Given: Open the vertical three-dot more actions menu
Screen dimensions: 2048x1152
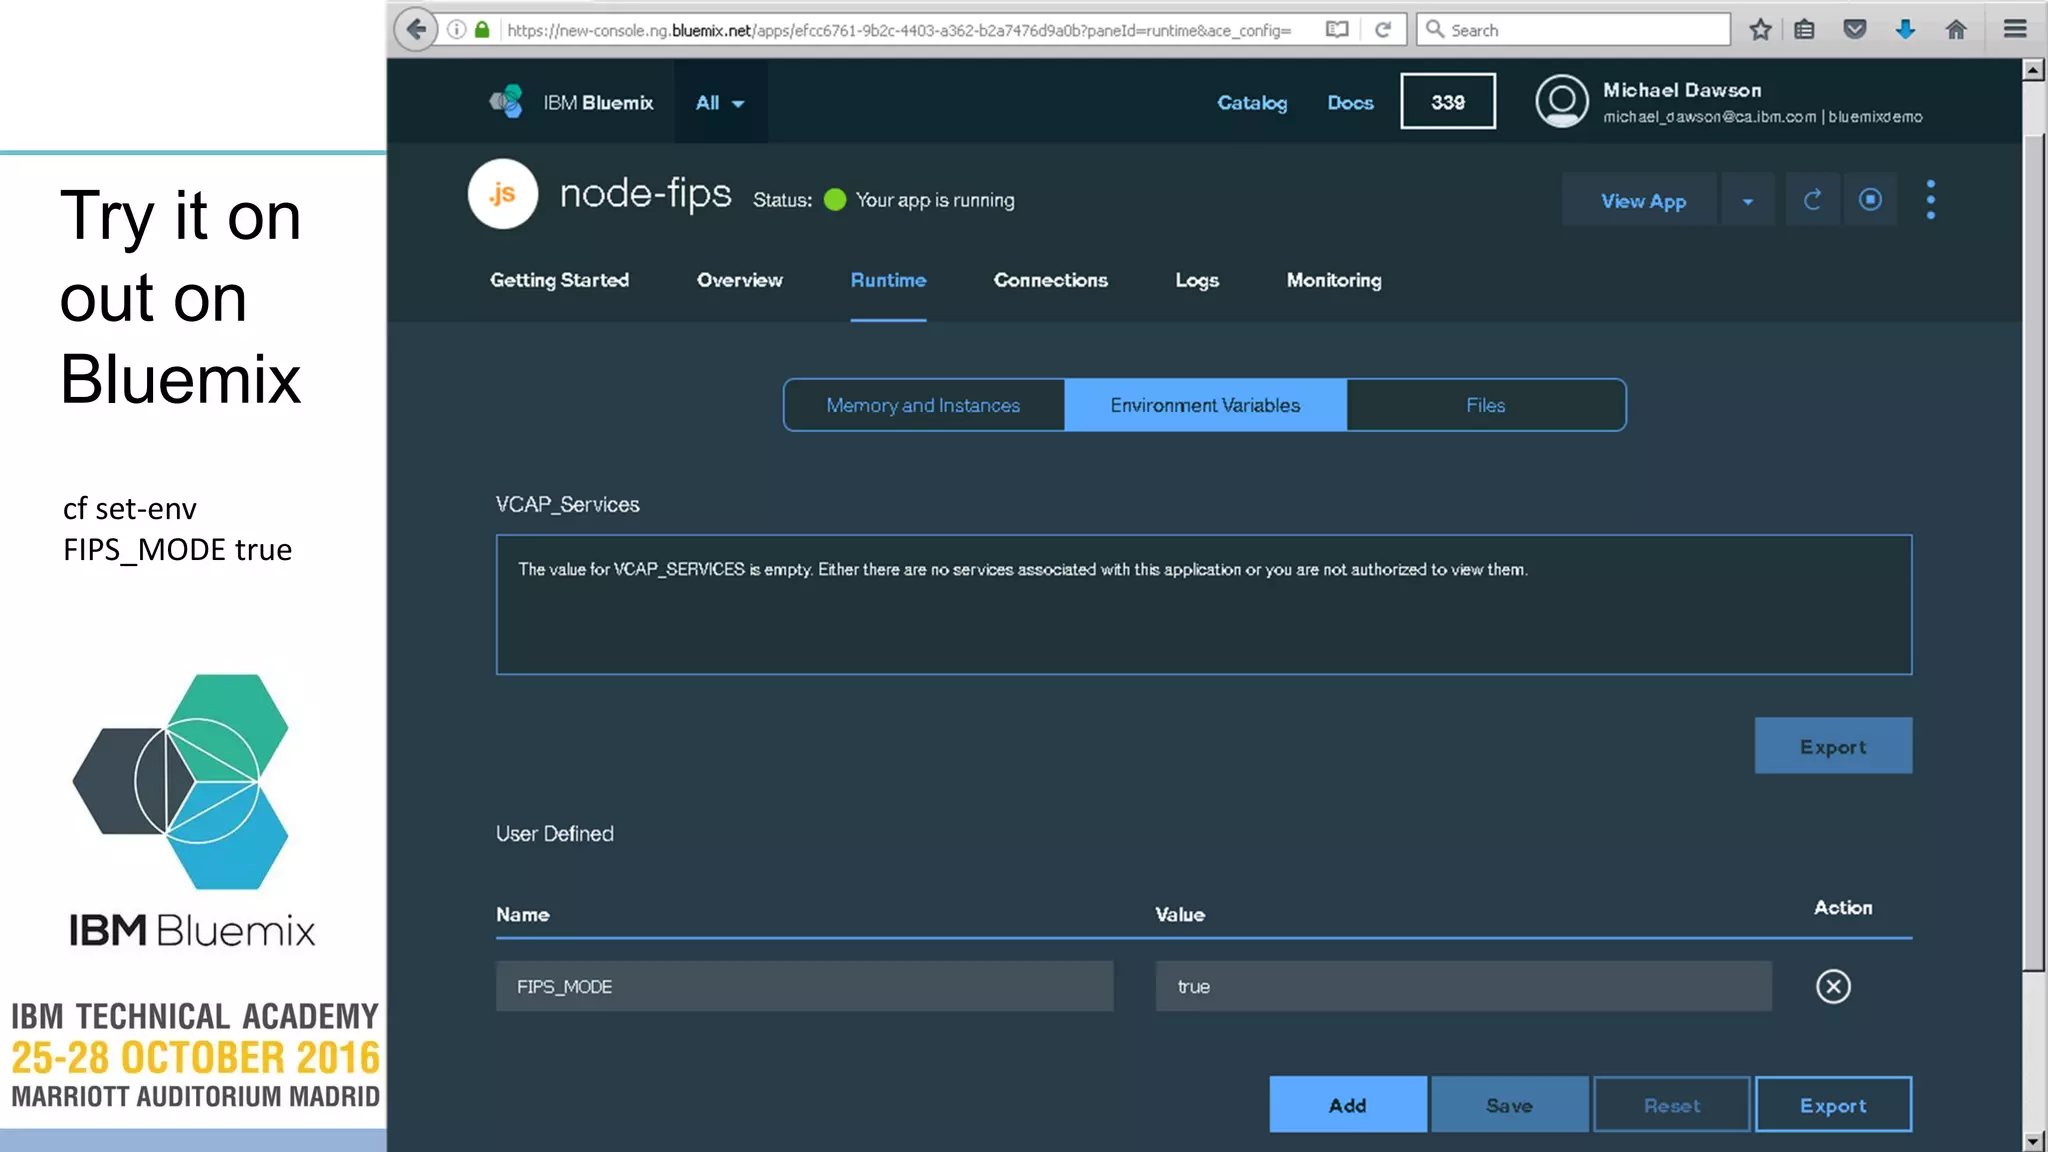Looking at the screenshot, I should (1931, 200).
